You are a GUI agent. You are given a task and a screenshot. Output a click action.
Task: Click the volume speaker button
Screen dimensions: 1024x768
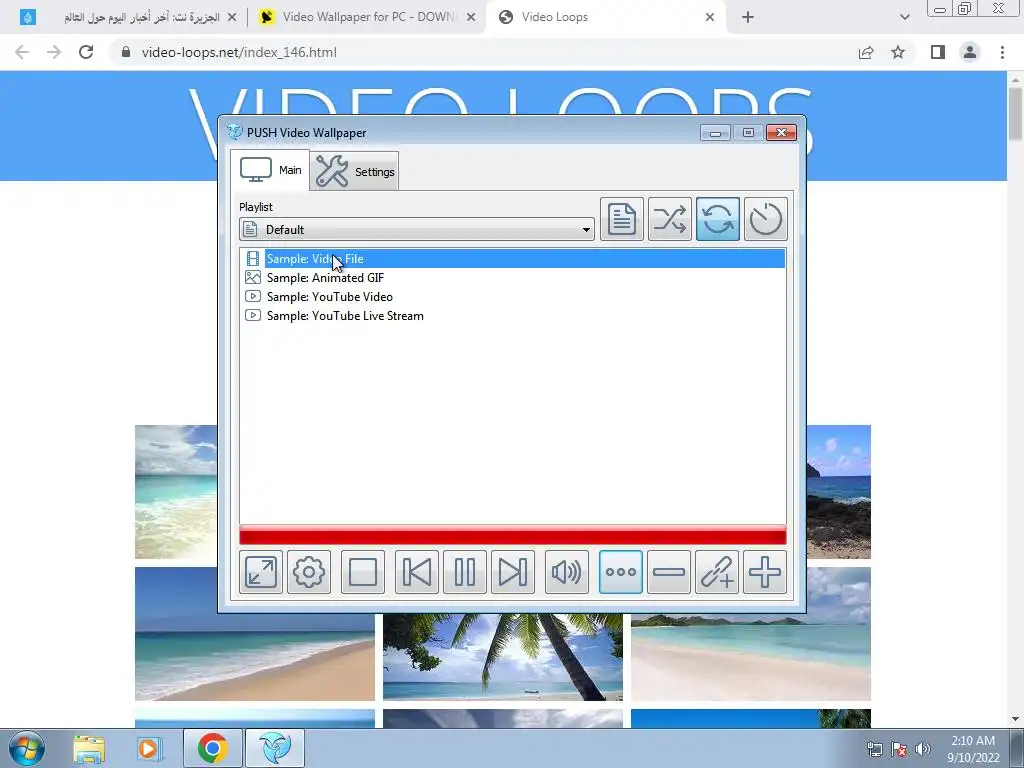567,572
